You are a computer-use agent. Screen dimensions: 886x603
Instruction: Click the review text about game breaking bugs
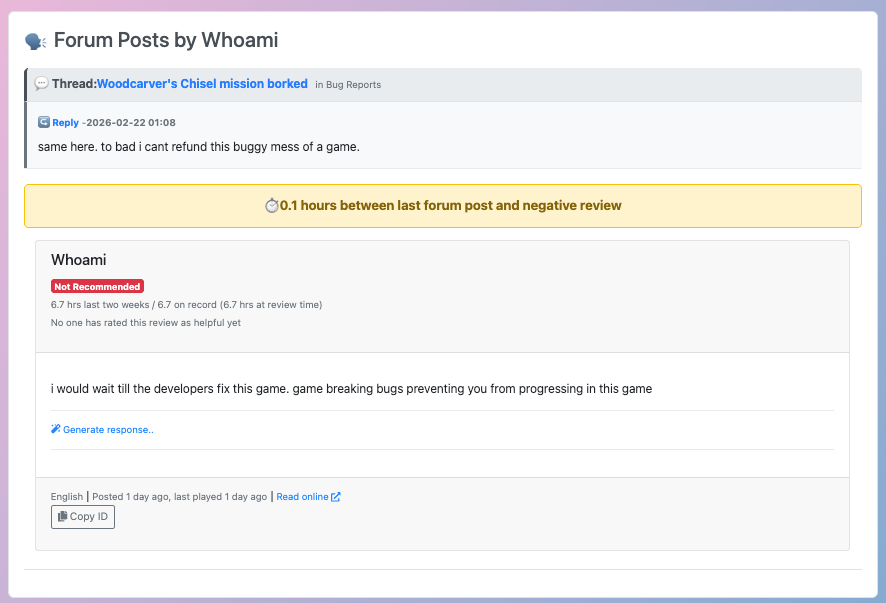(x=351, y=389)
